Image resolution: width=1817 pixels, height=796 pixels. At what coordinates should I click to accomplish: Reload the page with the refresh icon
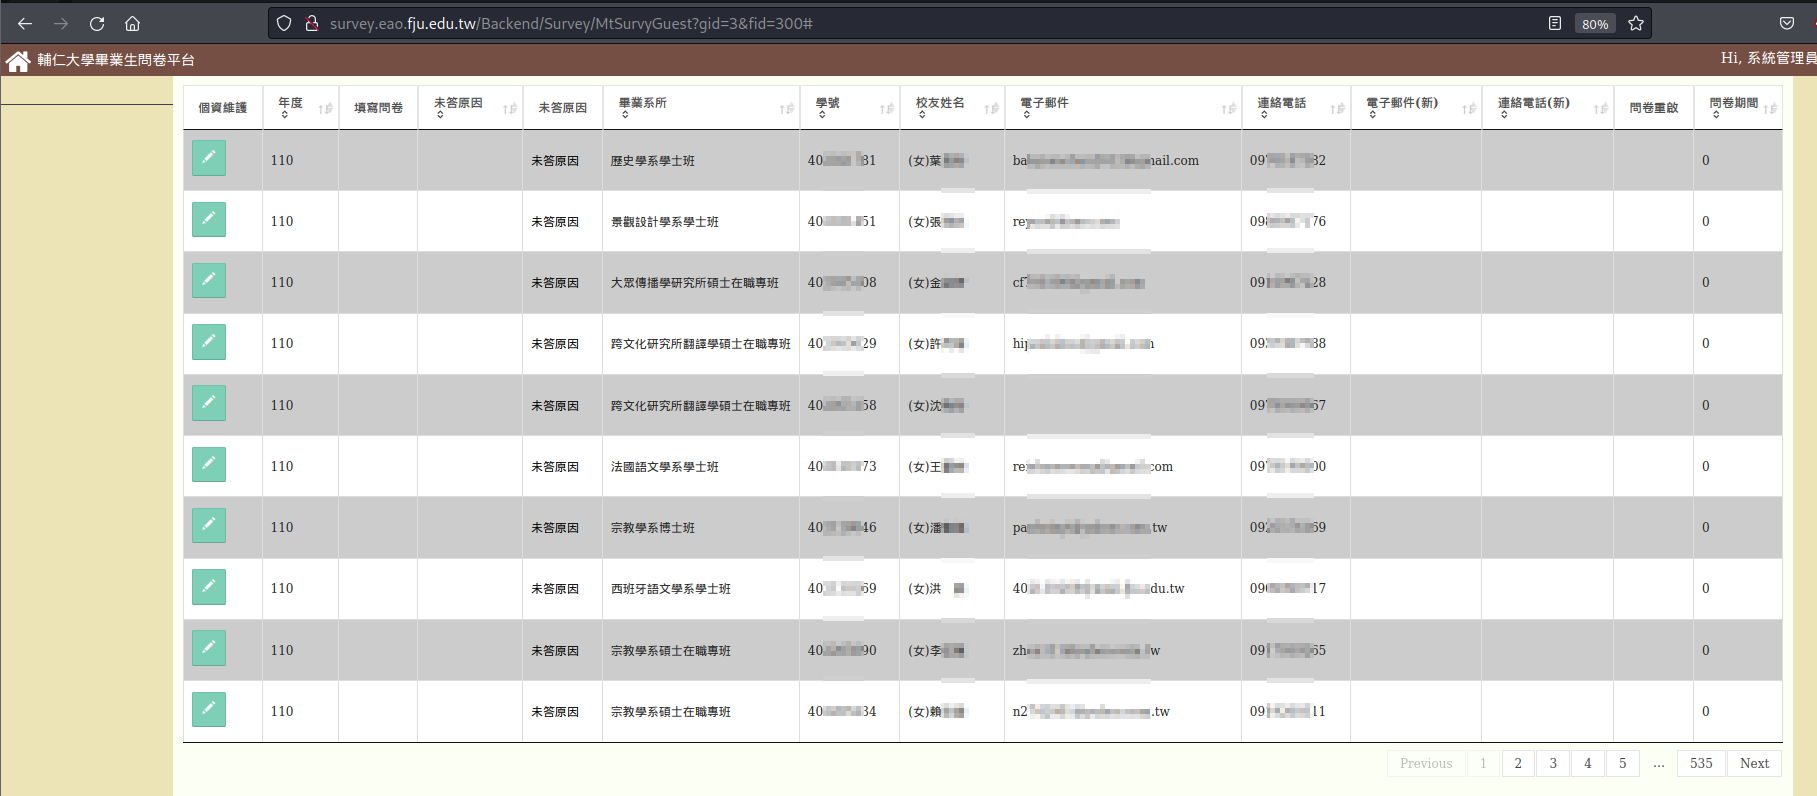(97, 23)
